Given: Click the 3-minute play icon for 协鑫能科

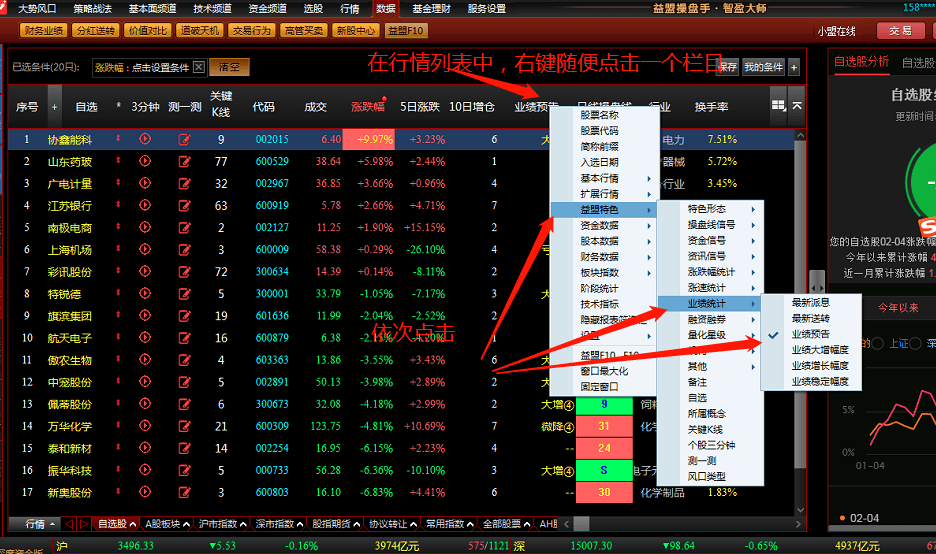Looking at the screenshot, I should 144,139.
